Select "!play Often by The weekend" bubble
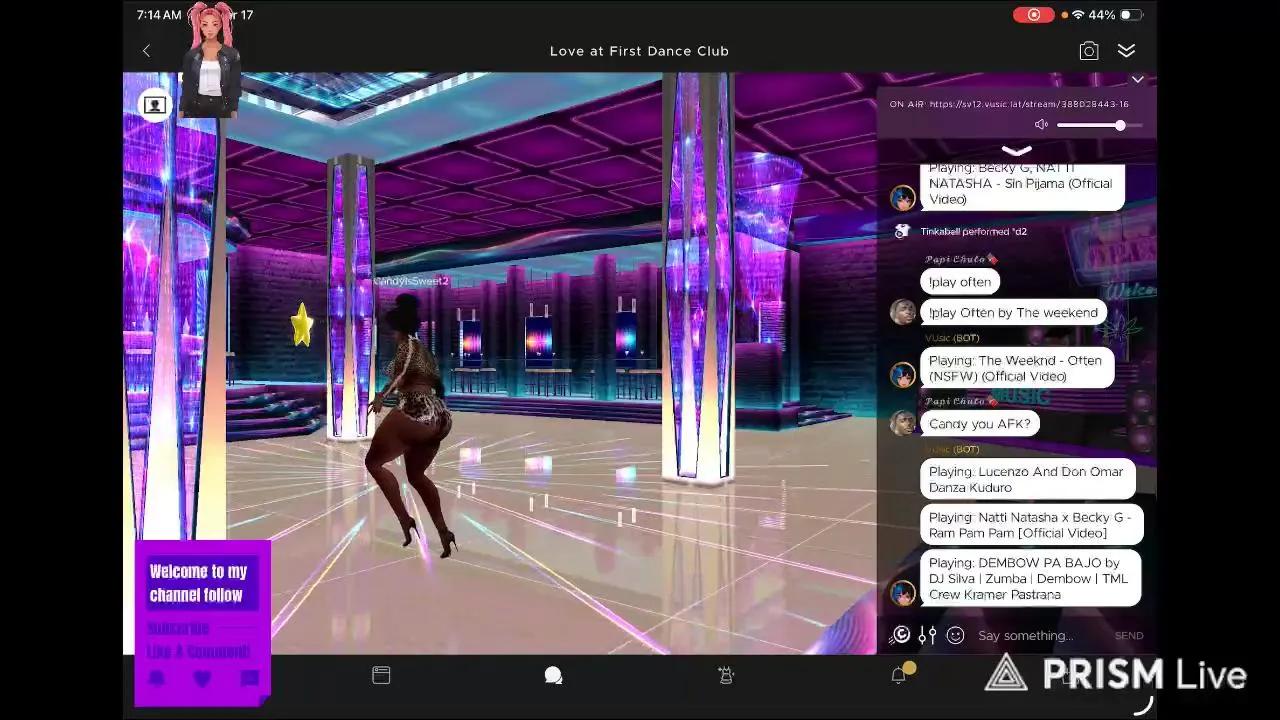 tap(1013, 313)
